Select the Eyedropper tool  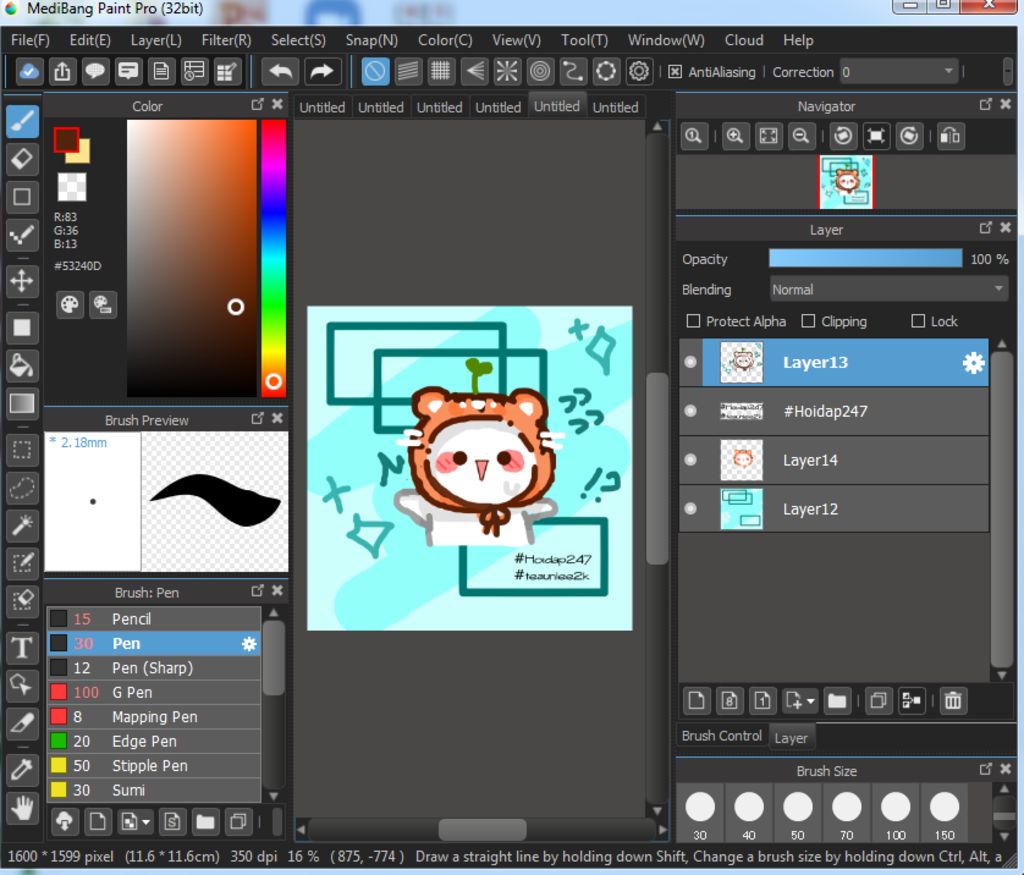[x=22, y=769]
